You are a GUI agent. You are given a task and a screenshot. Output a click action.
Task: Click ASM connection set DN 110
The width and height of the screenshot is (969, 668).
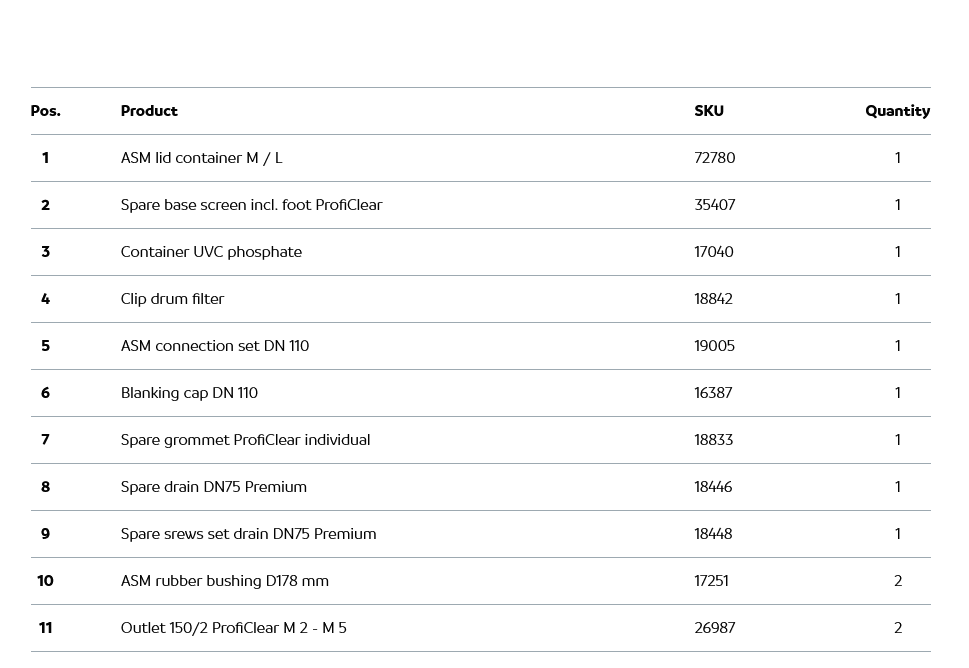coord(215,346)
